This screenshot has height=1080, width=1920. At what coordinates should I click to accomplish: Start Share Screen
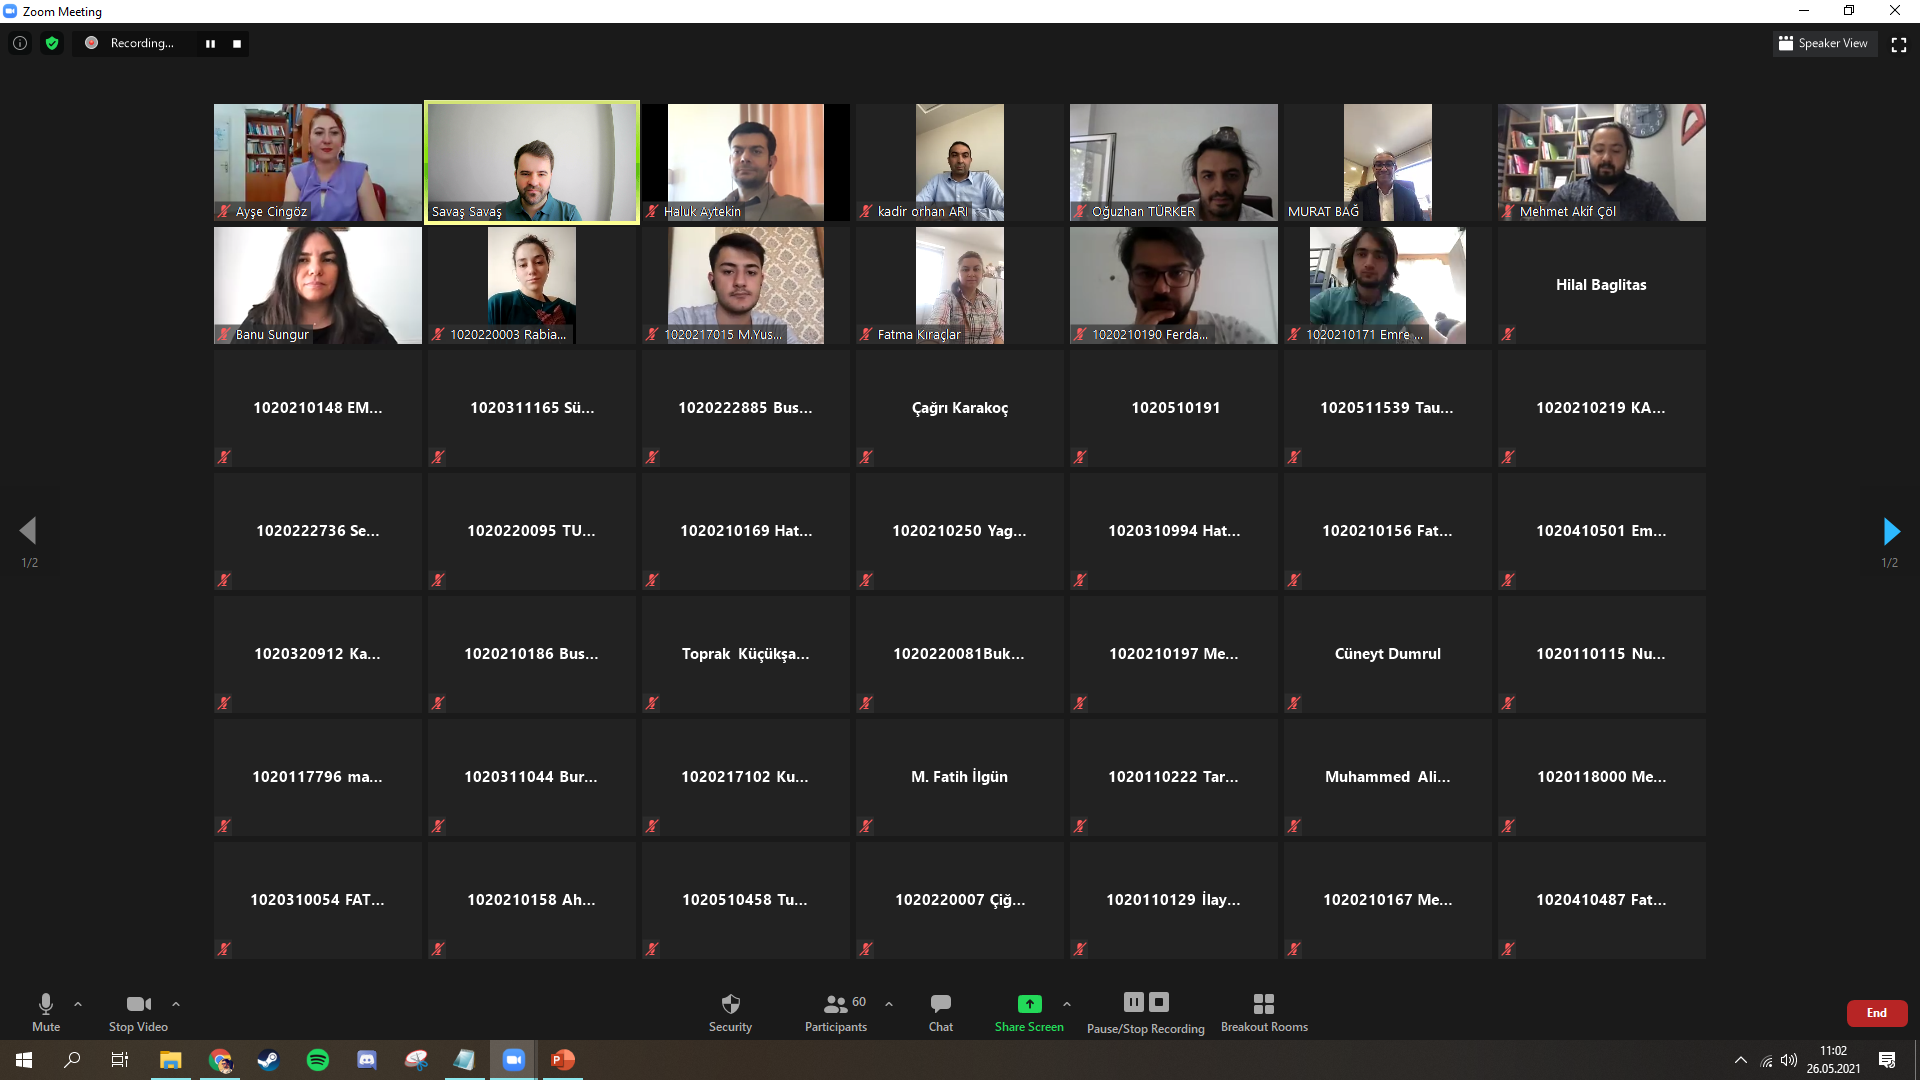(x=1029, y=1012)
